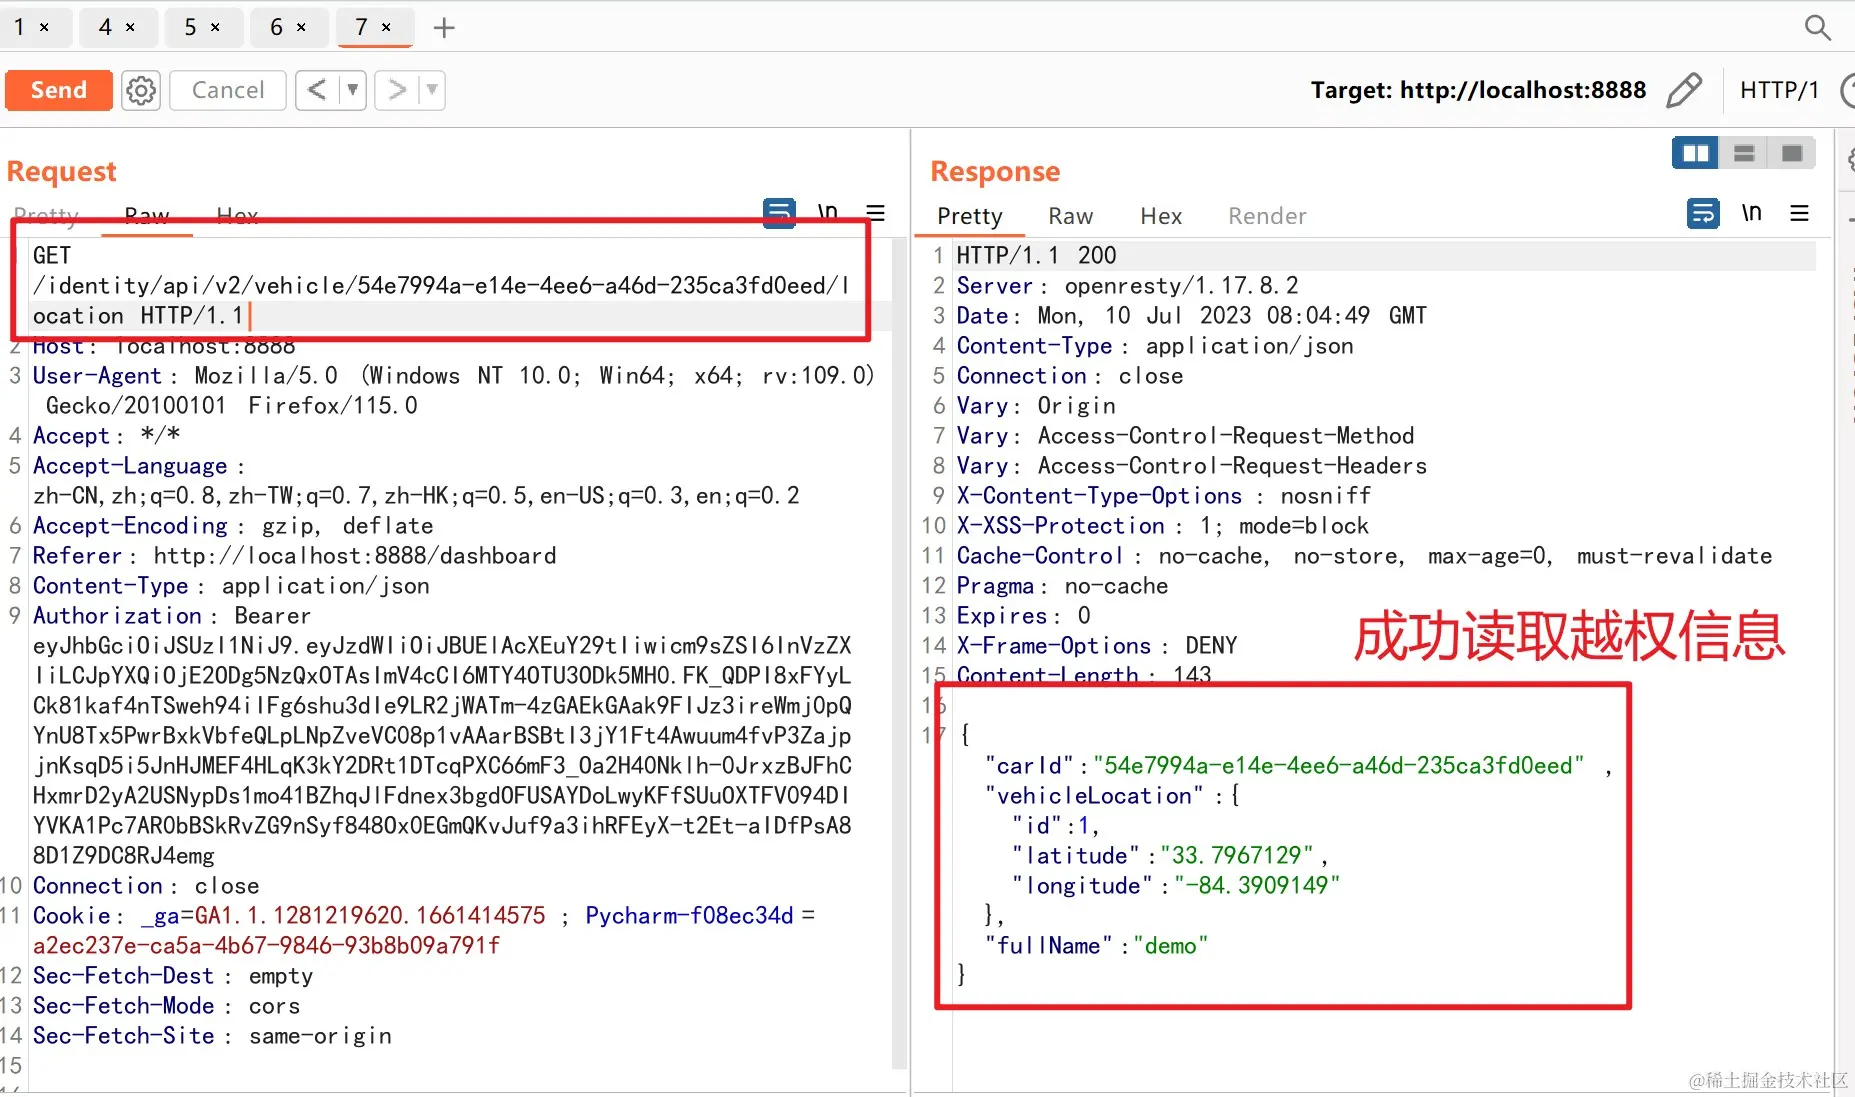Click the 'Authorization: Bearer' header line
1855x1097 pixels.
point(172,616)
